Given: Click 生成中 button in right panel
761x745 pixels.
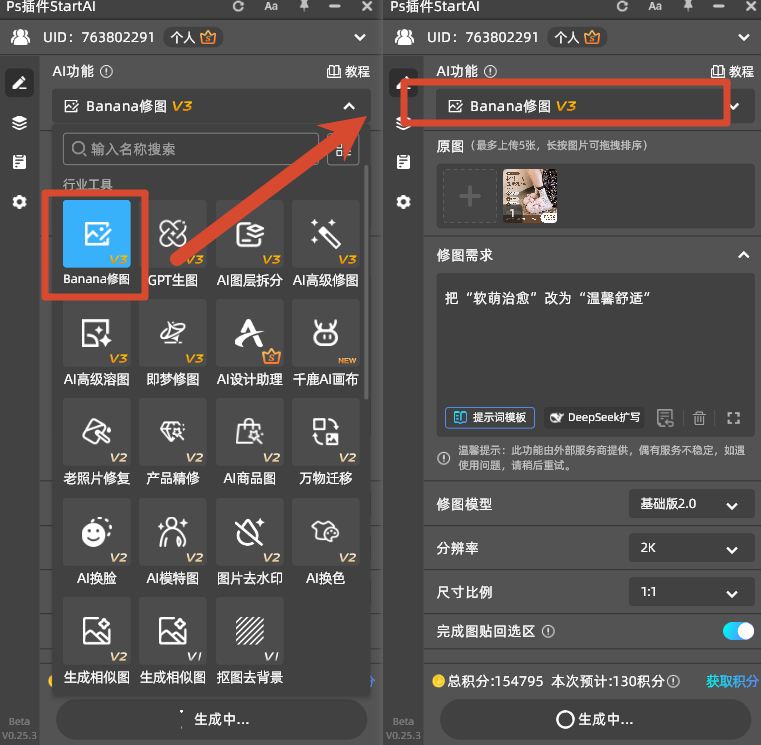Looking at the screenshot, I should [595, 719].
